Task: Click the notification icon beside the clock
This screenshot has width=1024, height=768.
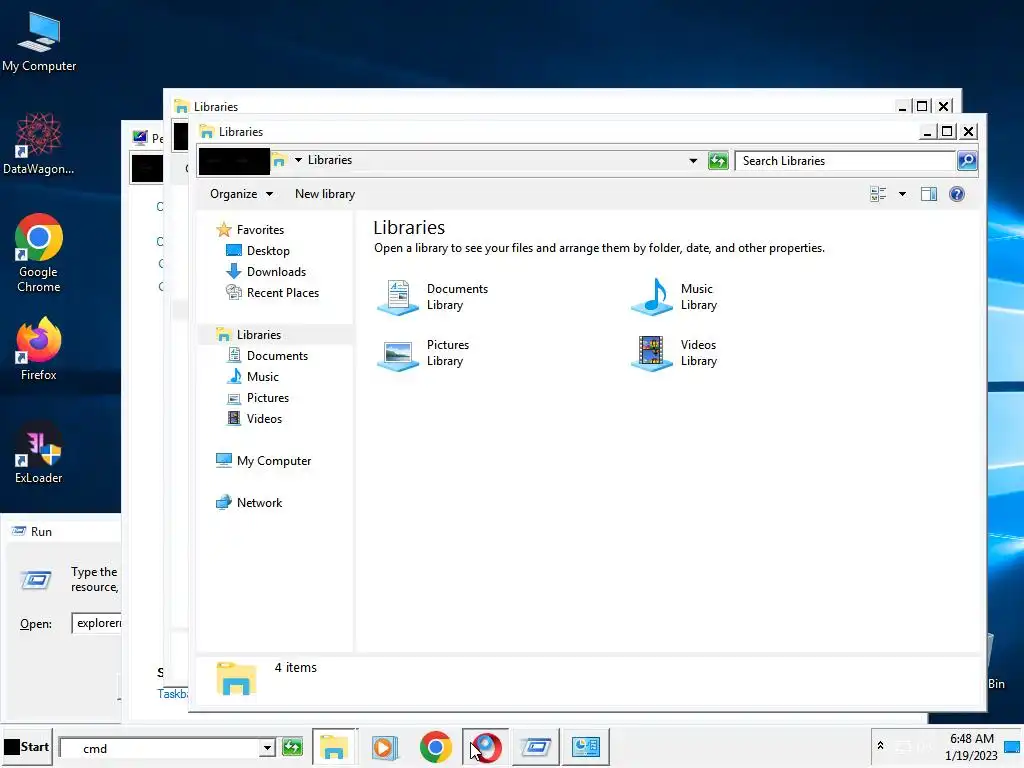Action: coord(1012,747)
